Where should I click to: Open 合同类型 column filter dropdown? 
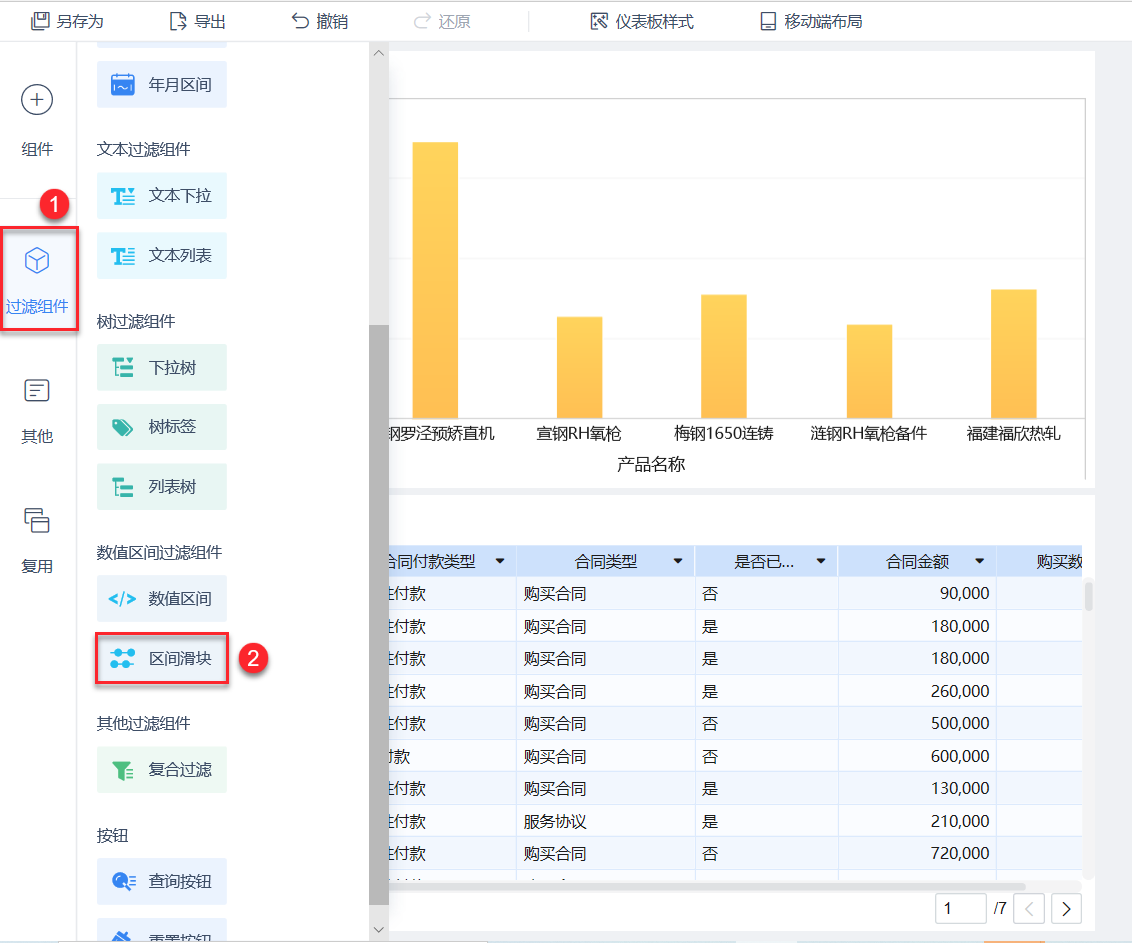678,561
